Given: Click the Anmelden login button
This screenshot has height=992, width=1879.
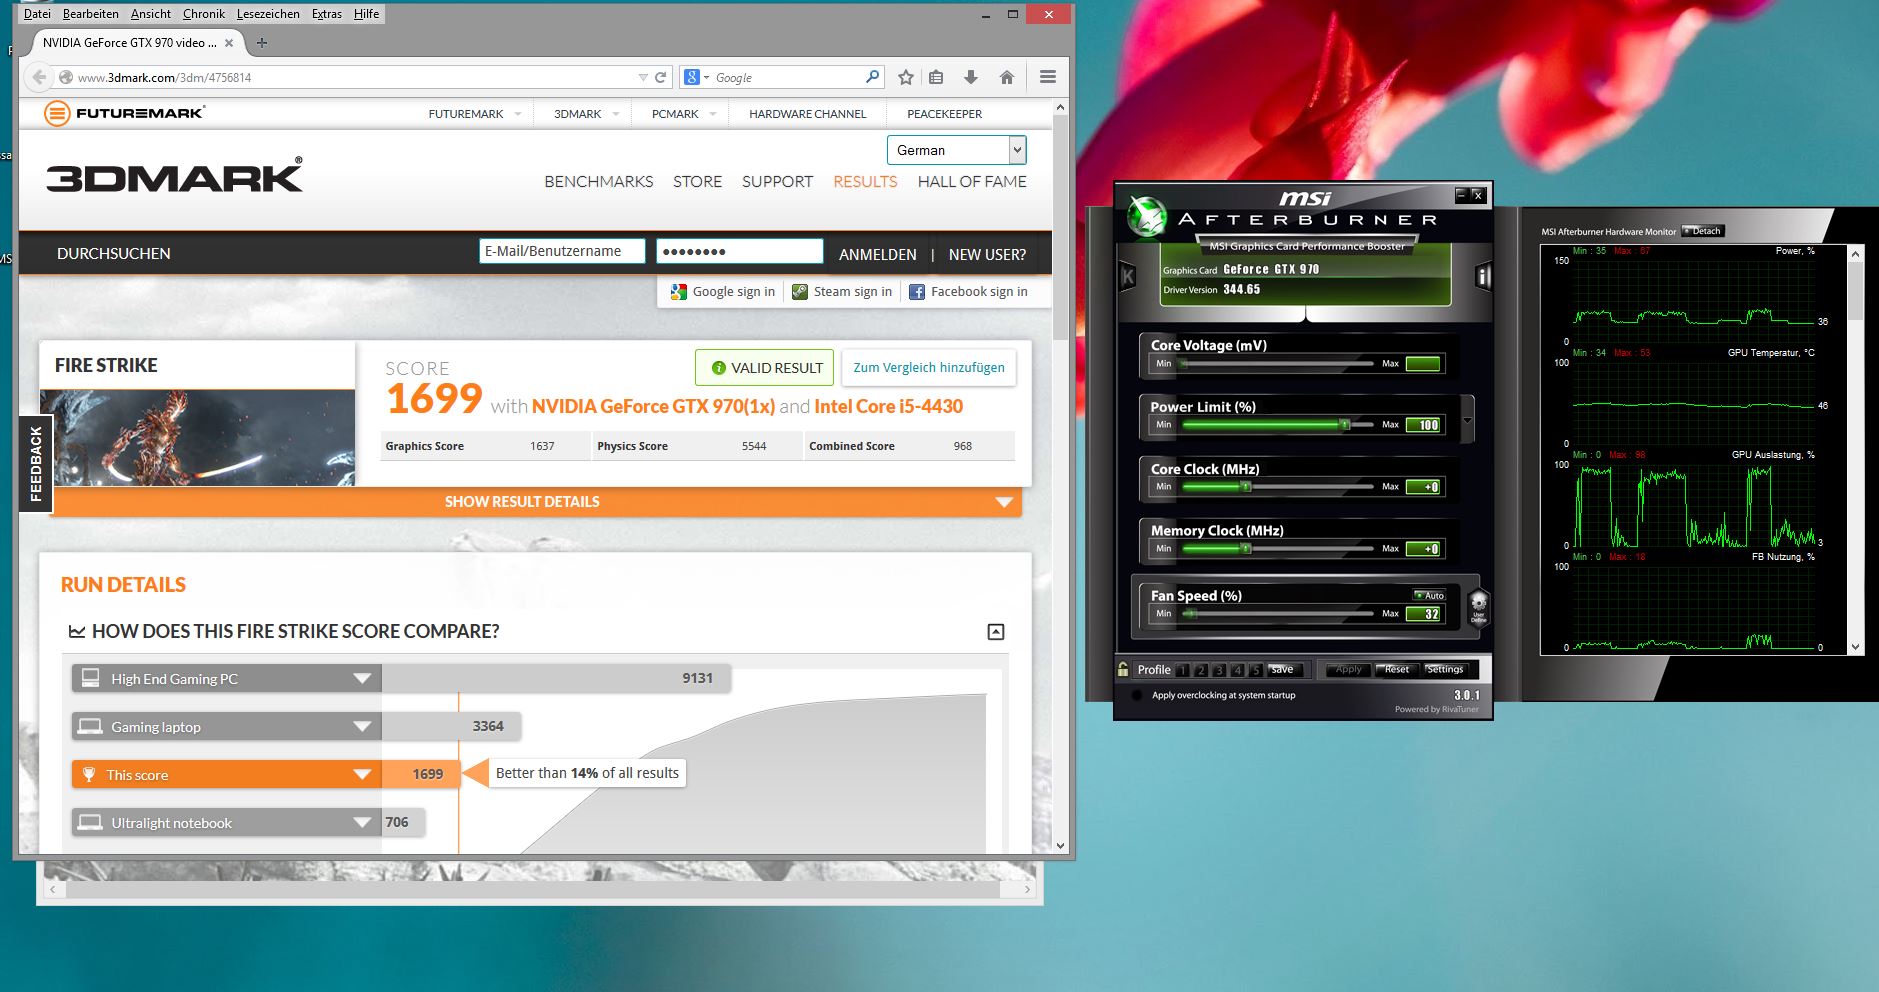Looking at the screenshot, I should pyautogui.click(x=877, y=254).
